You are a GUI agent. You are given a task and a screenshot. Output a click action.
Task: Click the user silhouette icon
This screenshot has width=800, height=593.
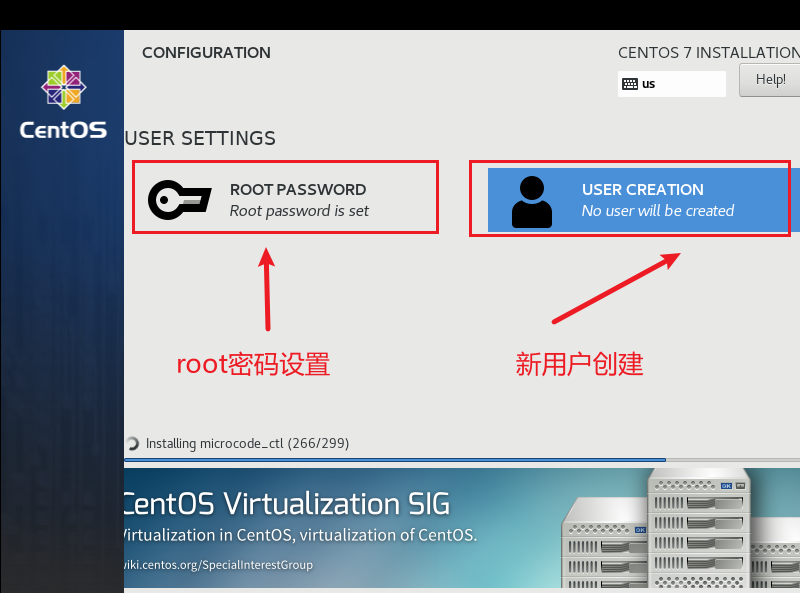pos(532,202)
